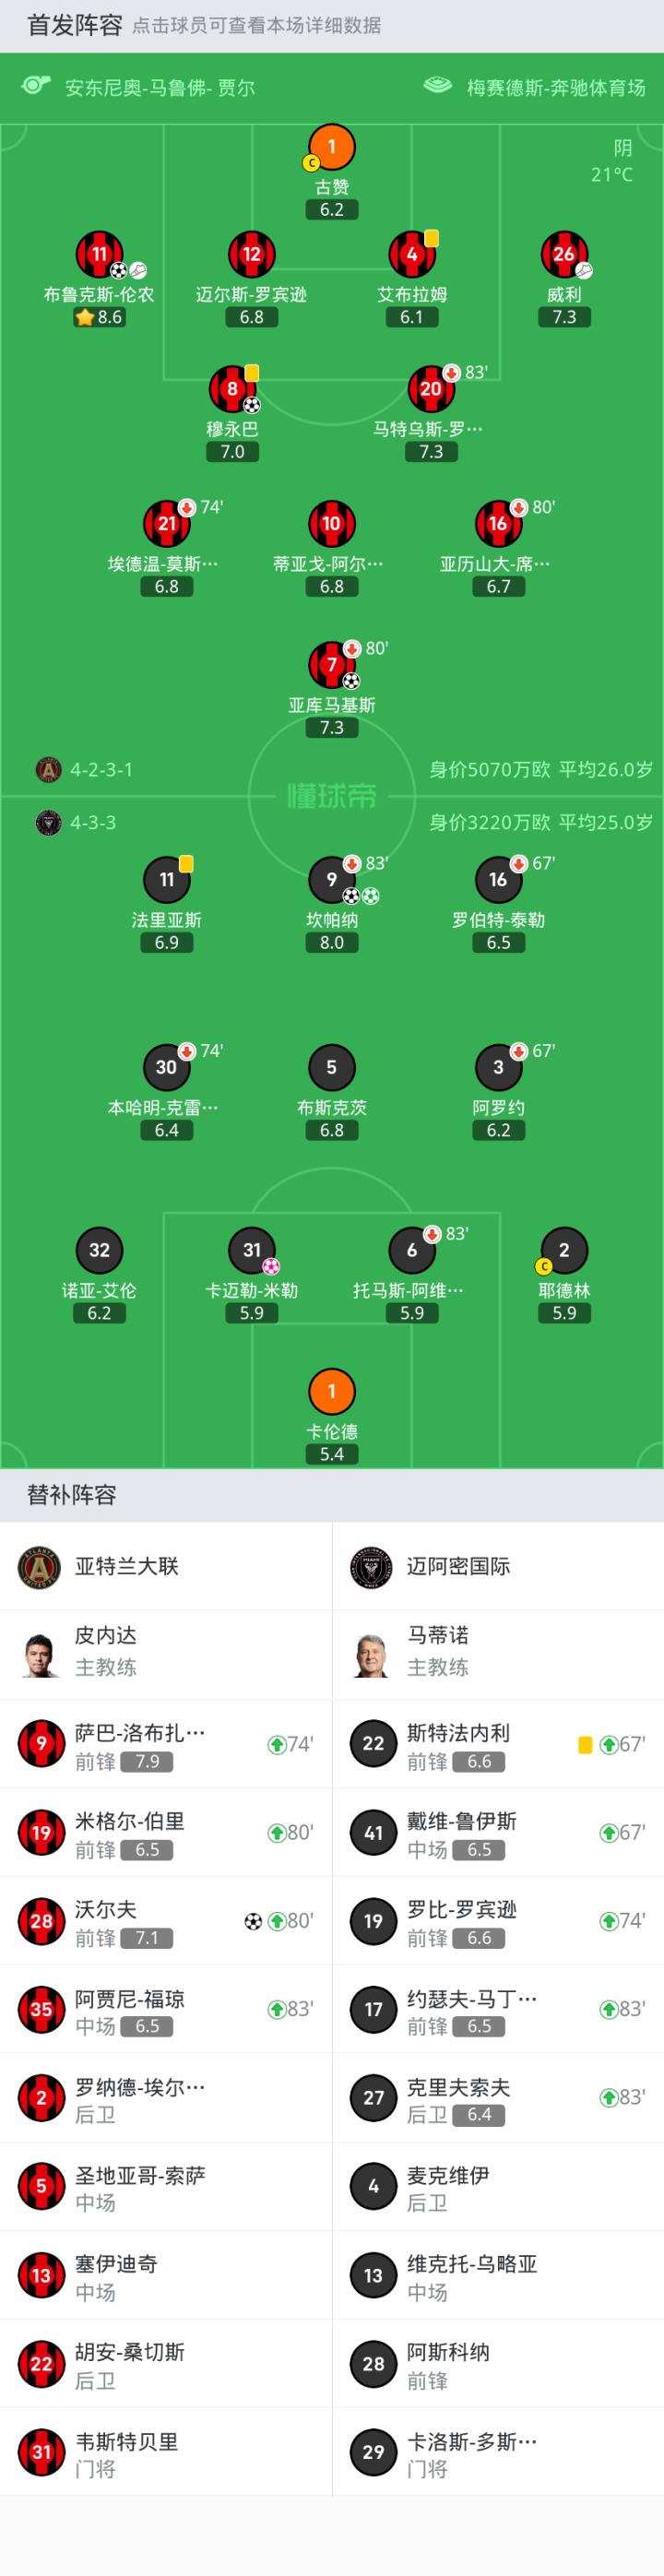Tap 耶德林's number 2 captain circle
The height and width of the screenshot is (2576, 664).
click(x=564, y=1249)
